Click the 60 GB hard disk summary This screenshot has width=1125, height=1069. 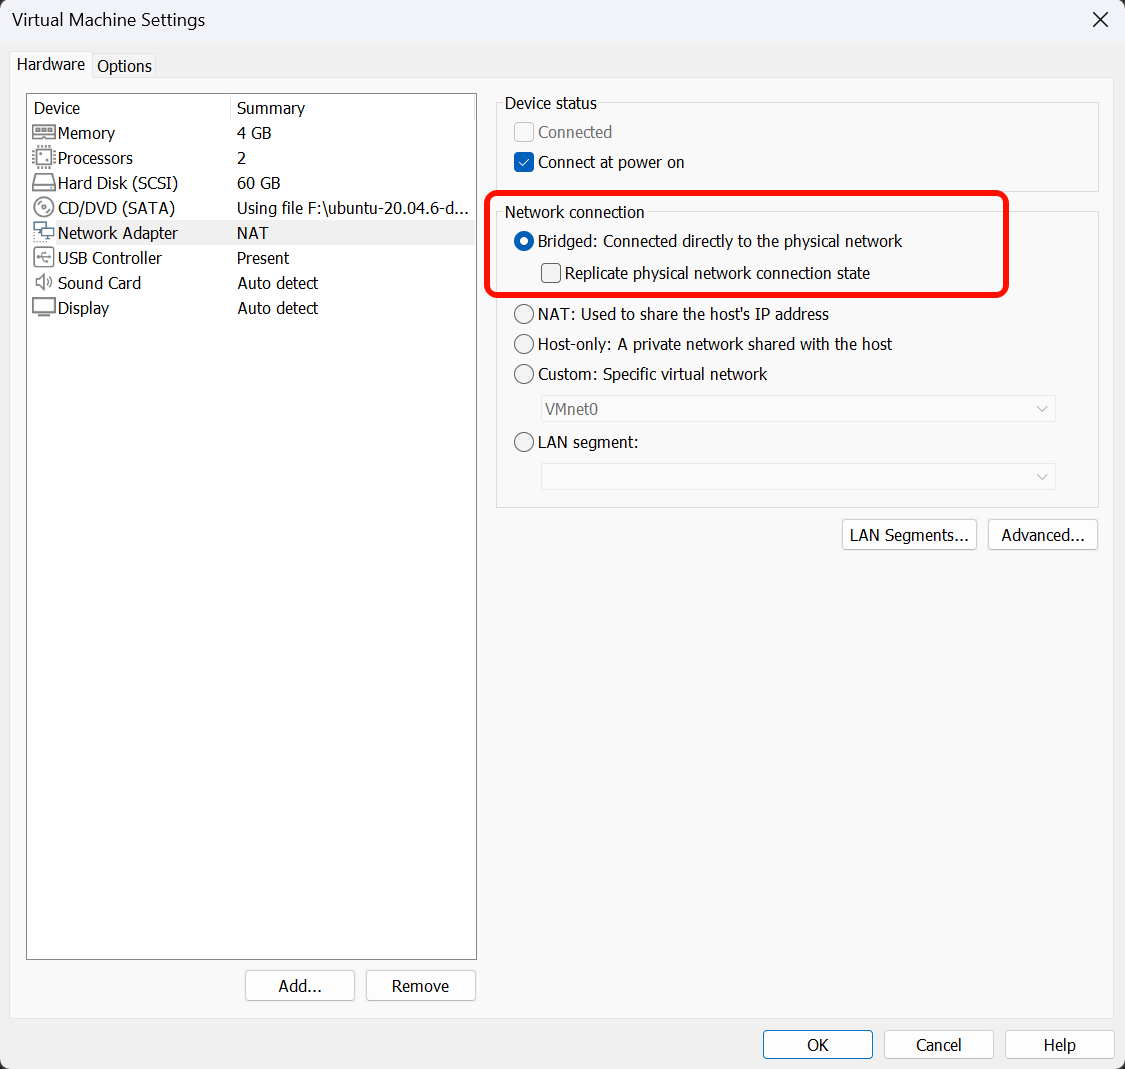tap(258, 183)
